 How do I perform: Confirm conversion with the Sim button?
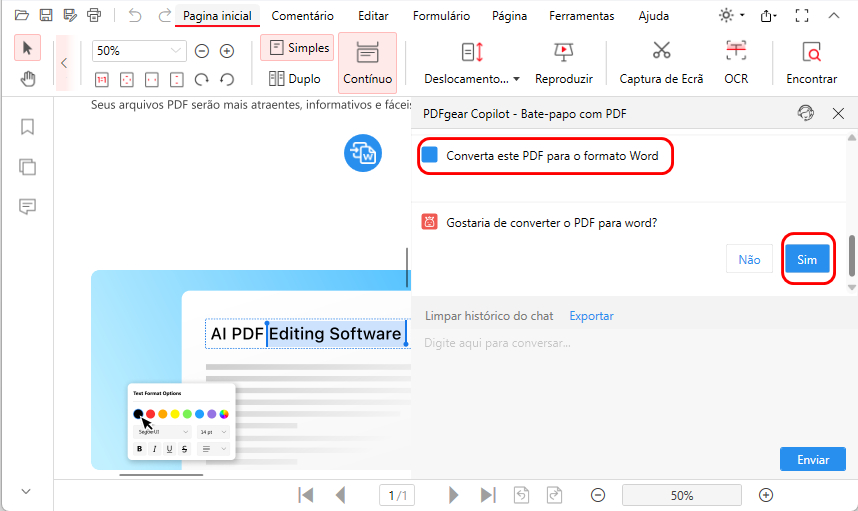coord(807,259)
